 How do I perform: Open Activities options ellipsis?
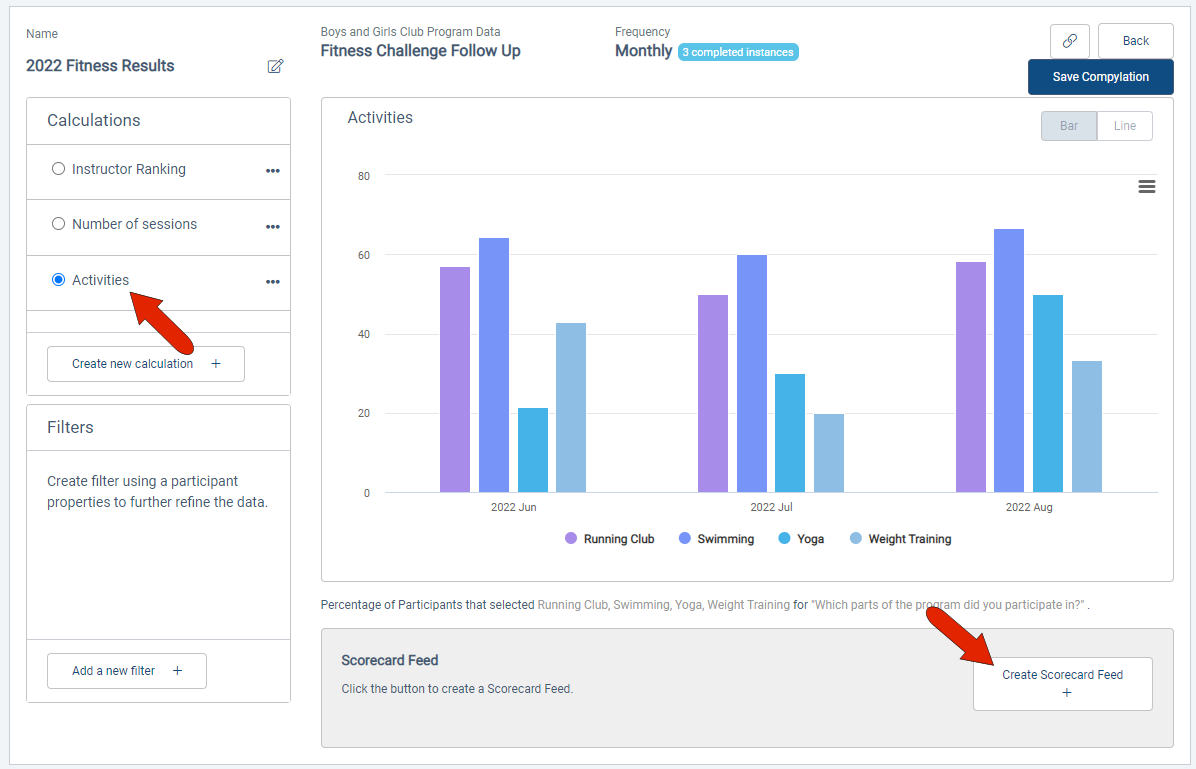pyautogui.click(x=272, y=282)
